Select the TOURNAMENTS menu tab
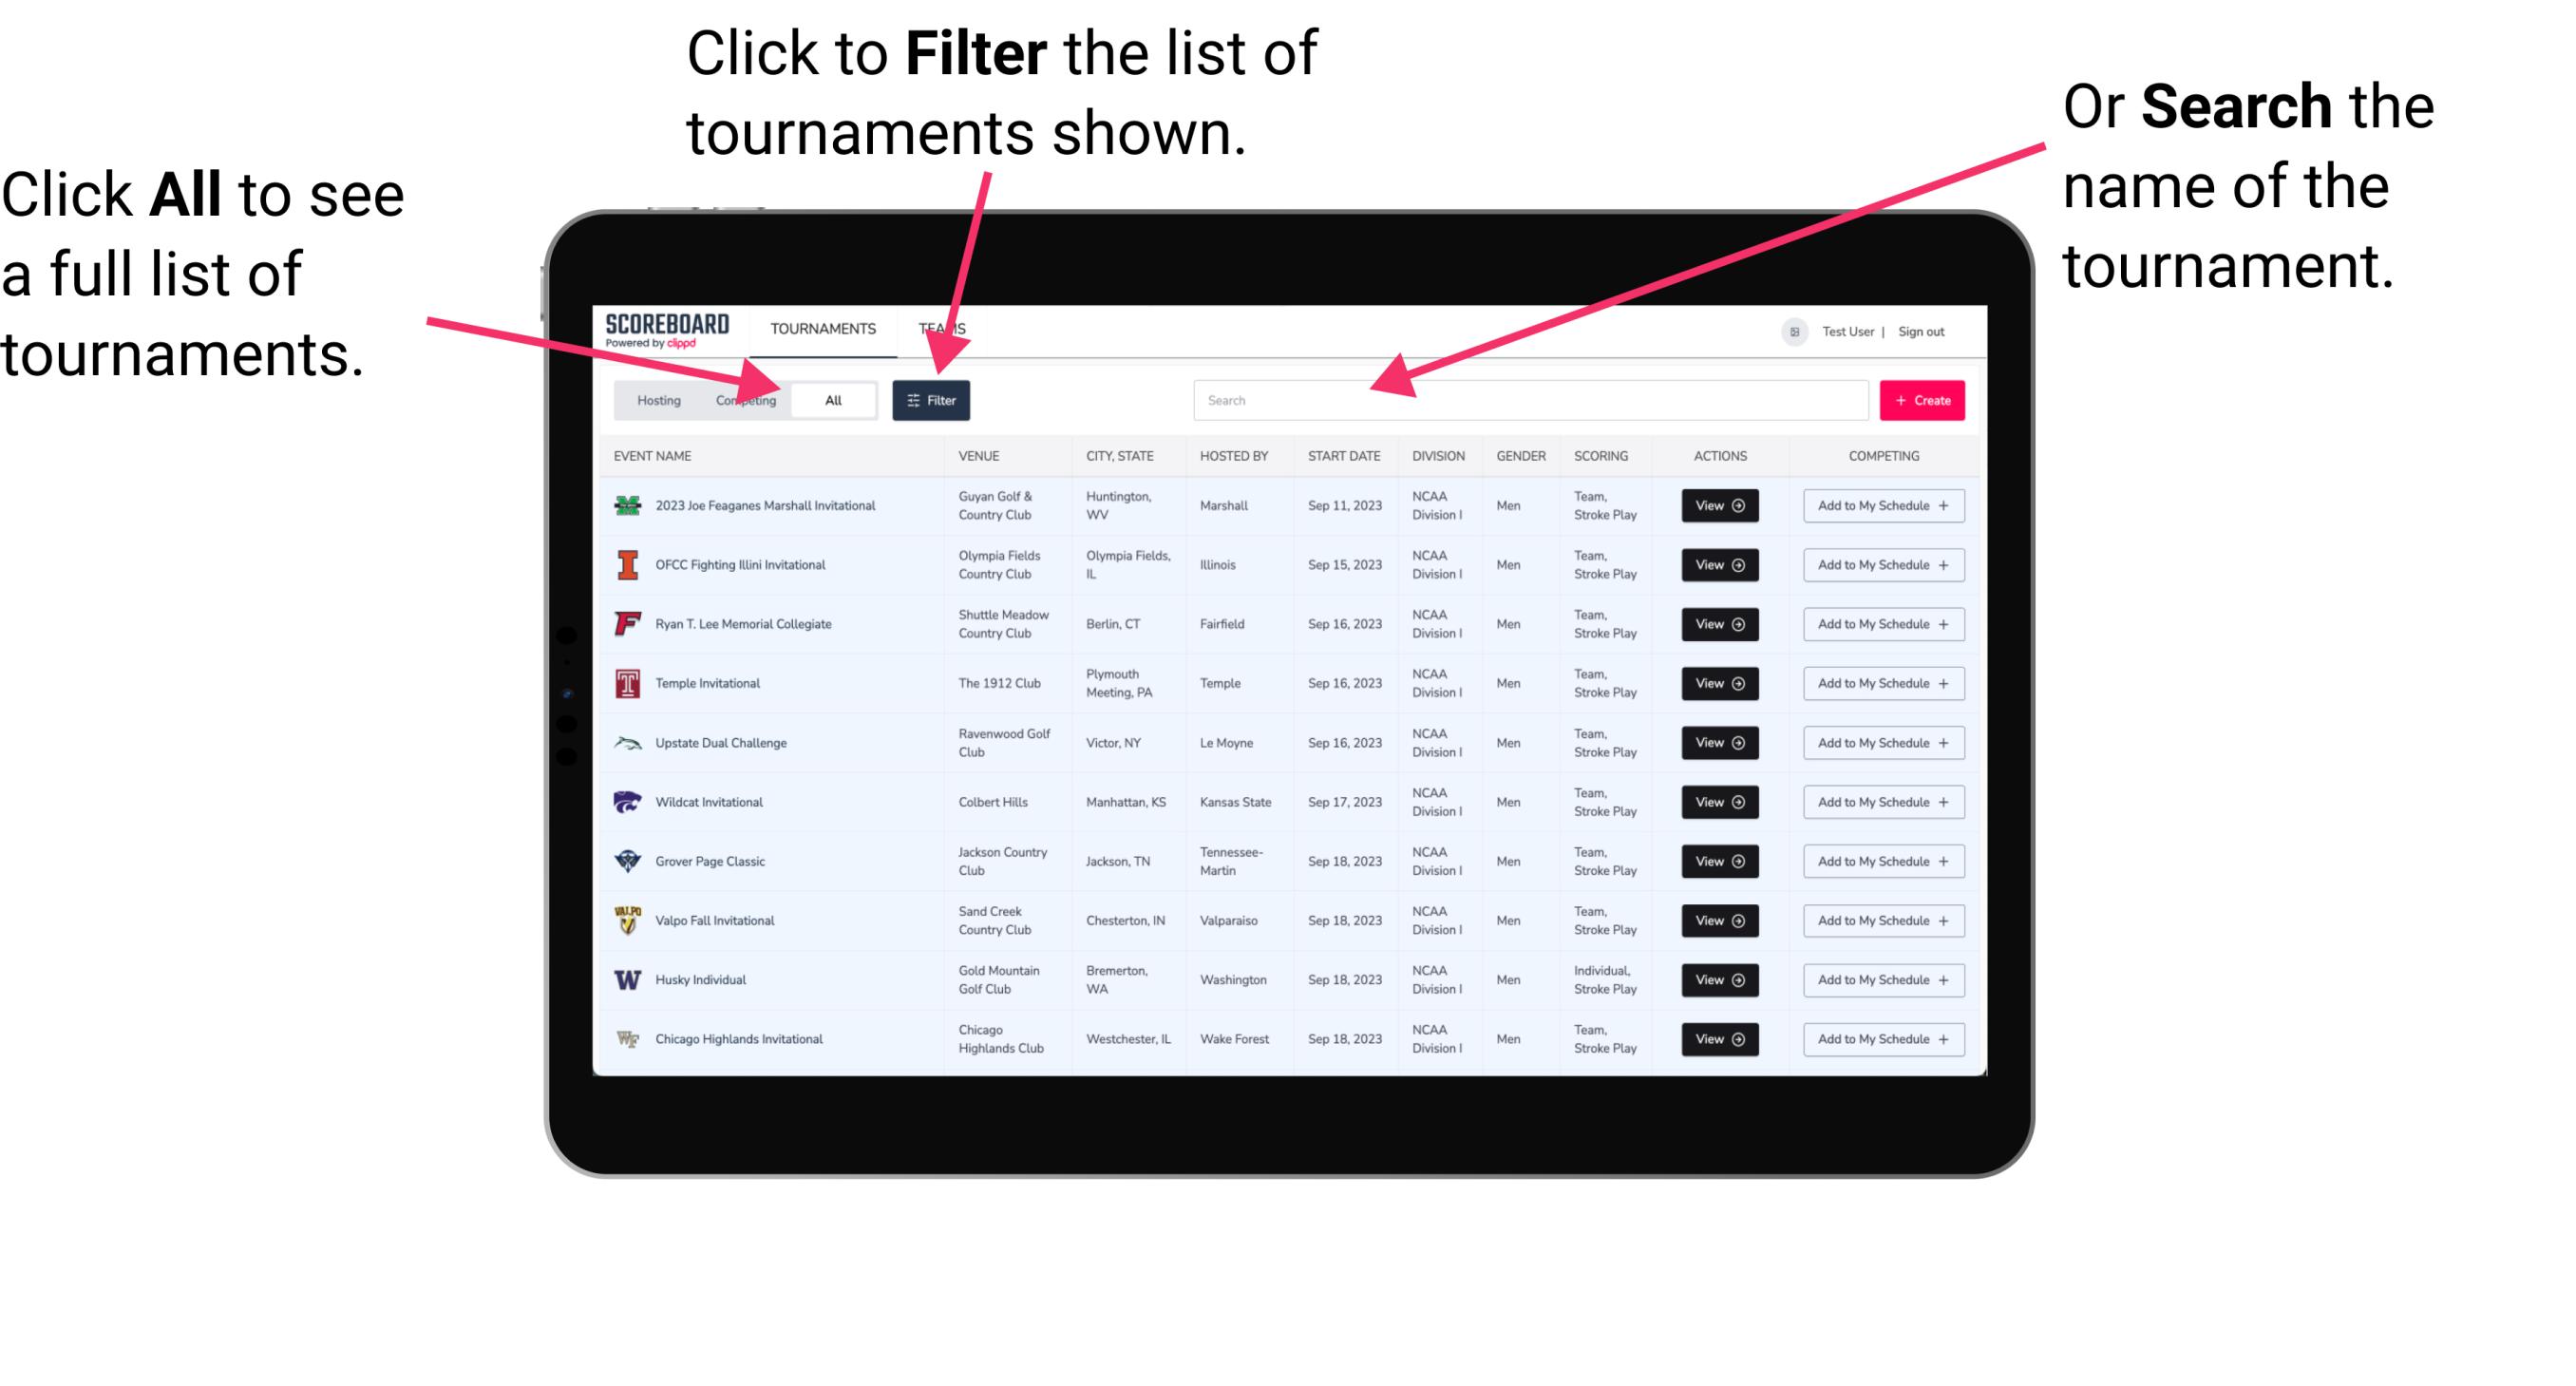Image resolution: width=2576 pixels, height=1386 pixels. click(823, 328)
